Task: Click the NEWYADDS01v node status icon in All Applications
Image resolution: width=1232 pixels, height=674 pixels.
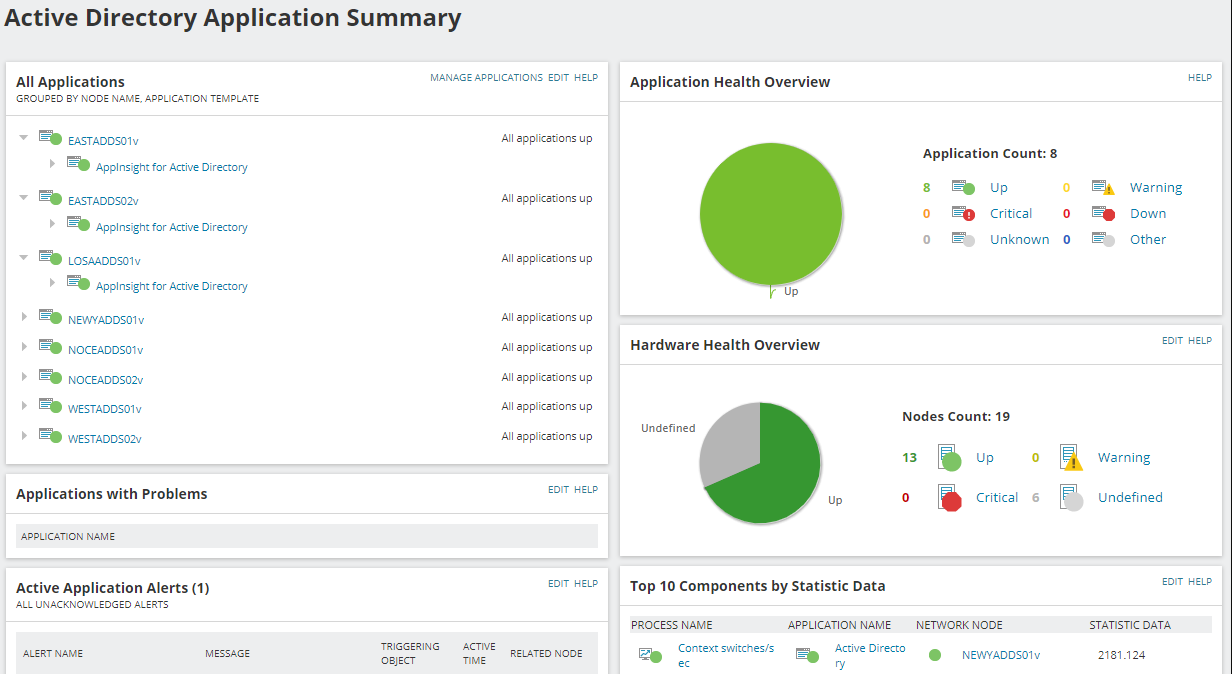Action: pos(50,317)
